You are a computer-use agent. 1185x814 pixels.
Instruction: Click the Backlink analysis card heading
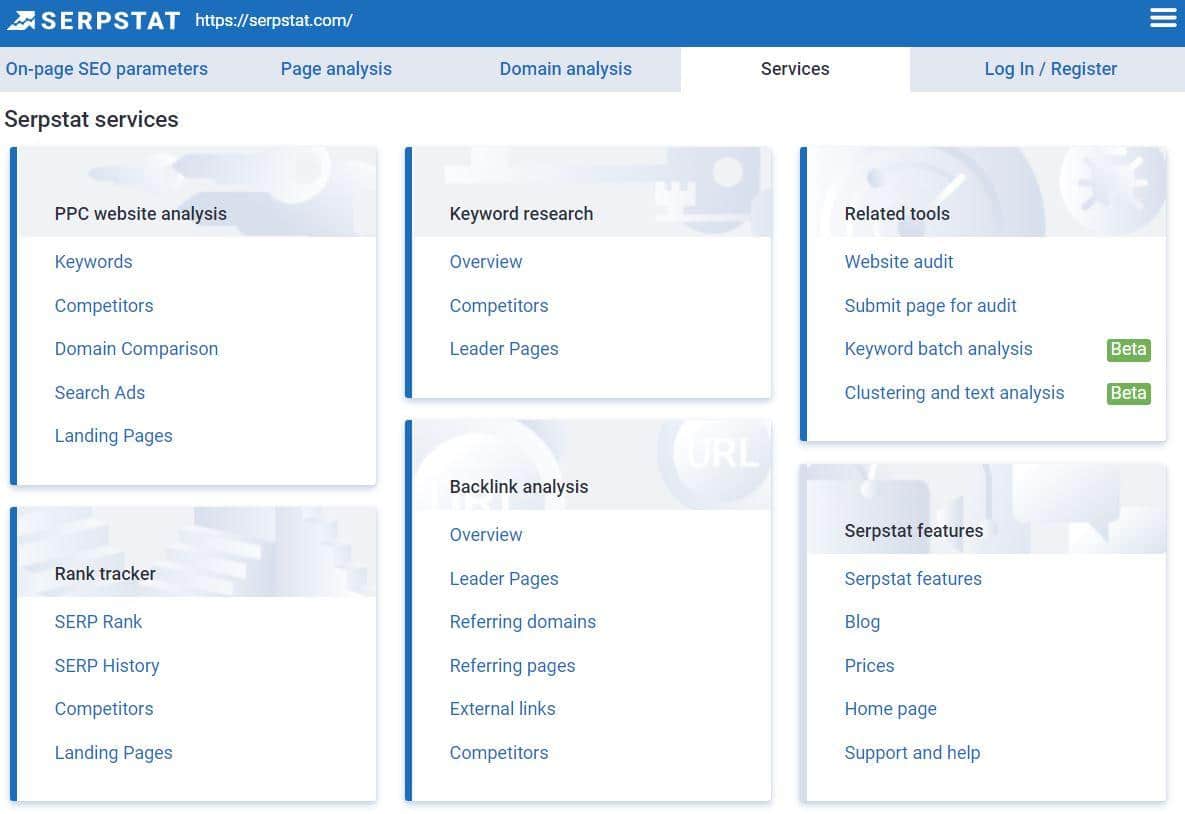[x=518, y=487]
